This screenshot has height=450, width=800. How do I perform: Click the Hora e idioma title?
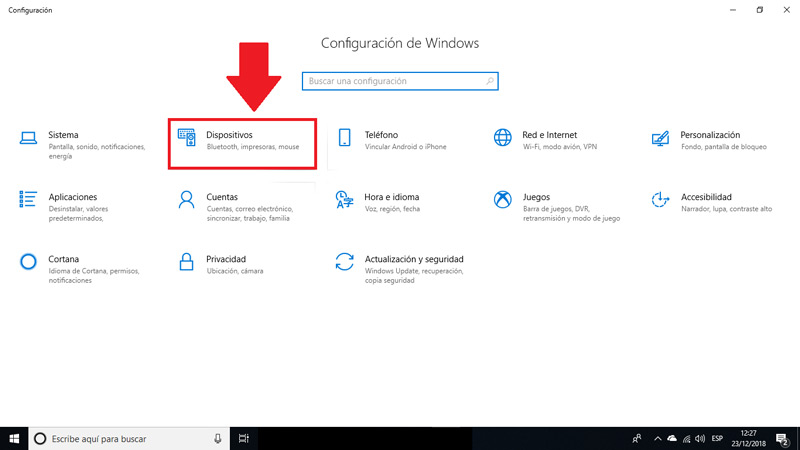[391, 197]
